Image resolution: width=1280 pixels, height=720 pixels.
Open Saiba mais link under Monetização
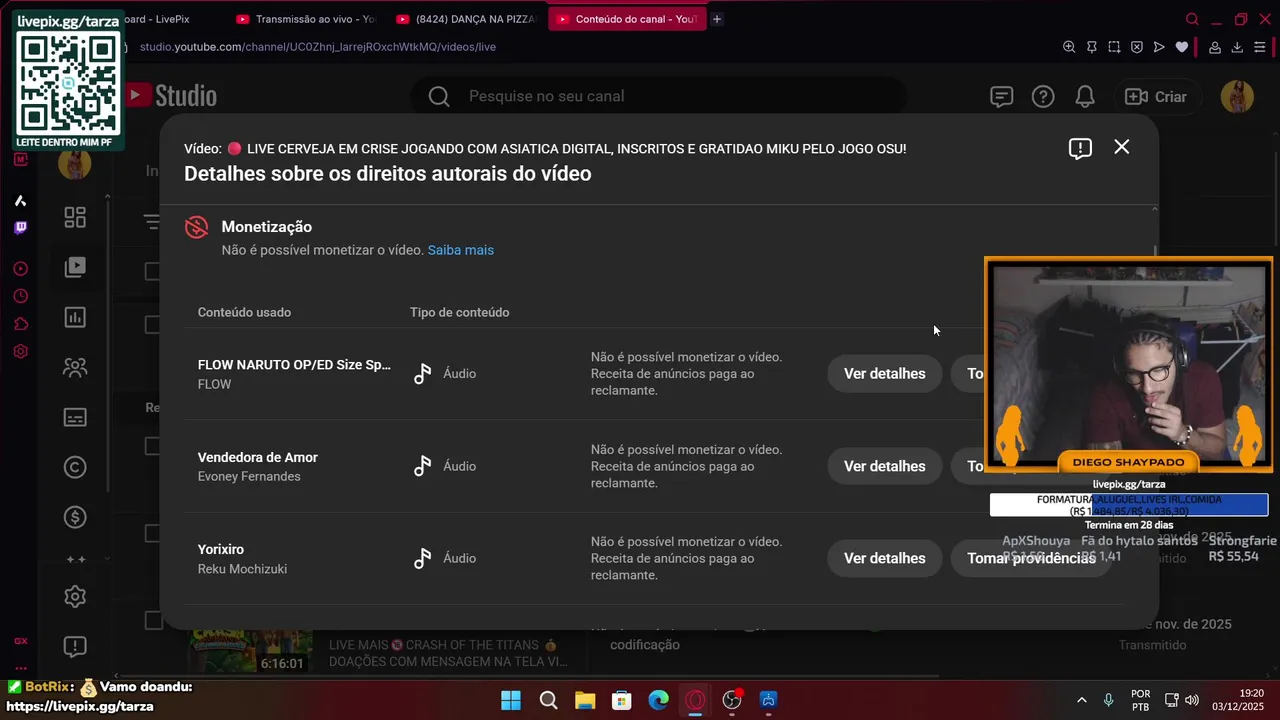[x=461, y=250]
